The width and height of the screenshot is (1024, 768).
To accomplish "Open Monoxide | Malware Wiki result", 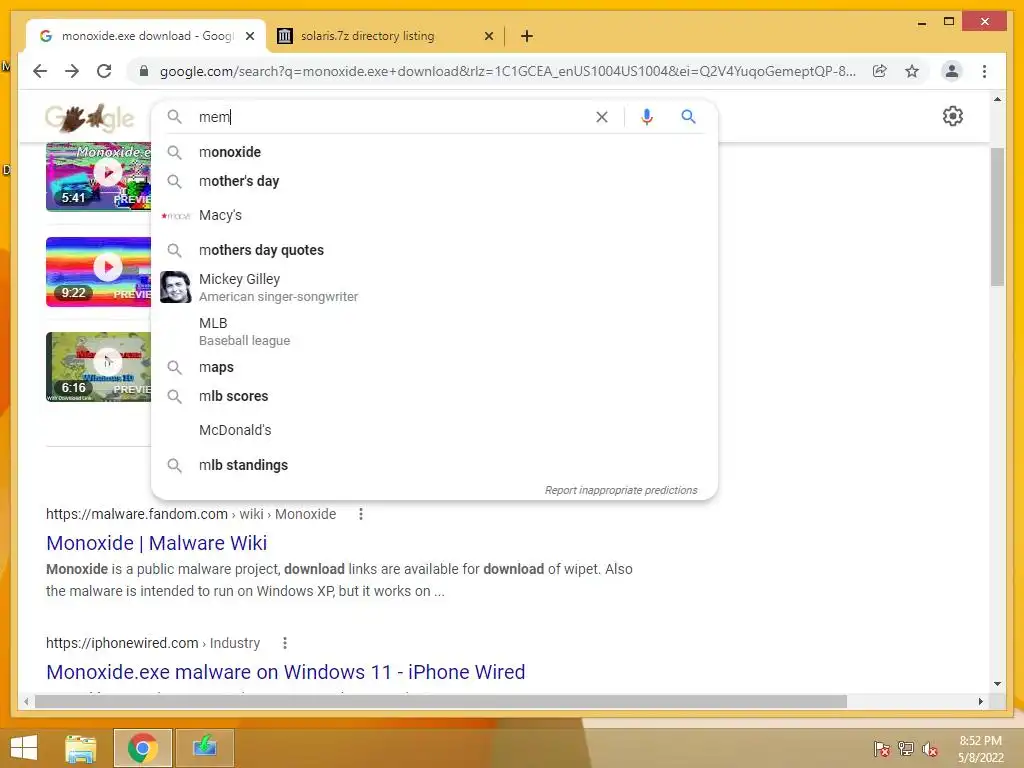I will pos(157,543).
